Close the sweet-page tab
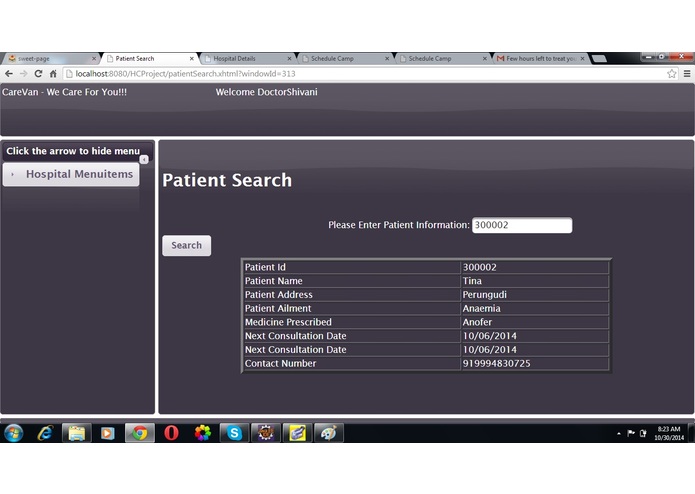The image size is (695, 494). (94, 58)
